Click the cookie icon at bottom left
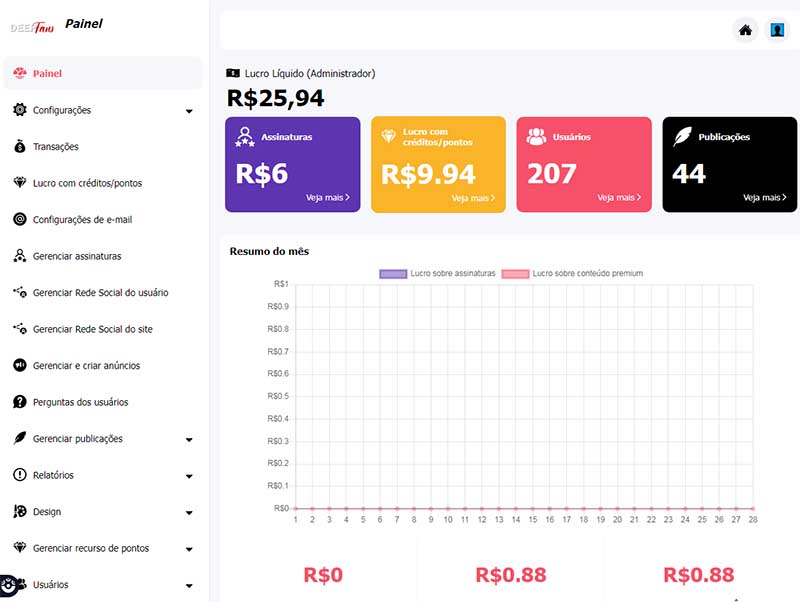800x602 pixels. [8, 584]
